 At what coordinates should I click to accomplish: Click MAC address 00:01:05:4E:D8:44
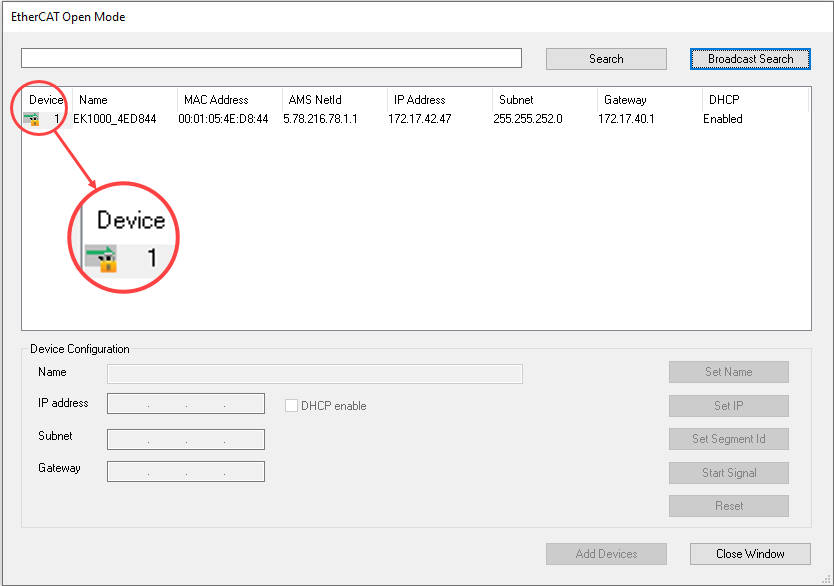tap(223, 119)
